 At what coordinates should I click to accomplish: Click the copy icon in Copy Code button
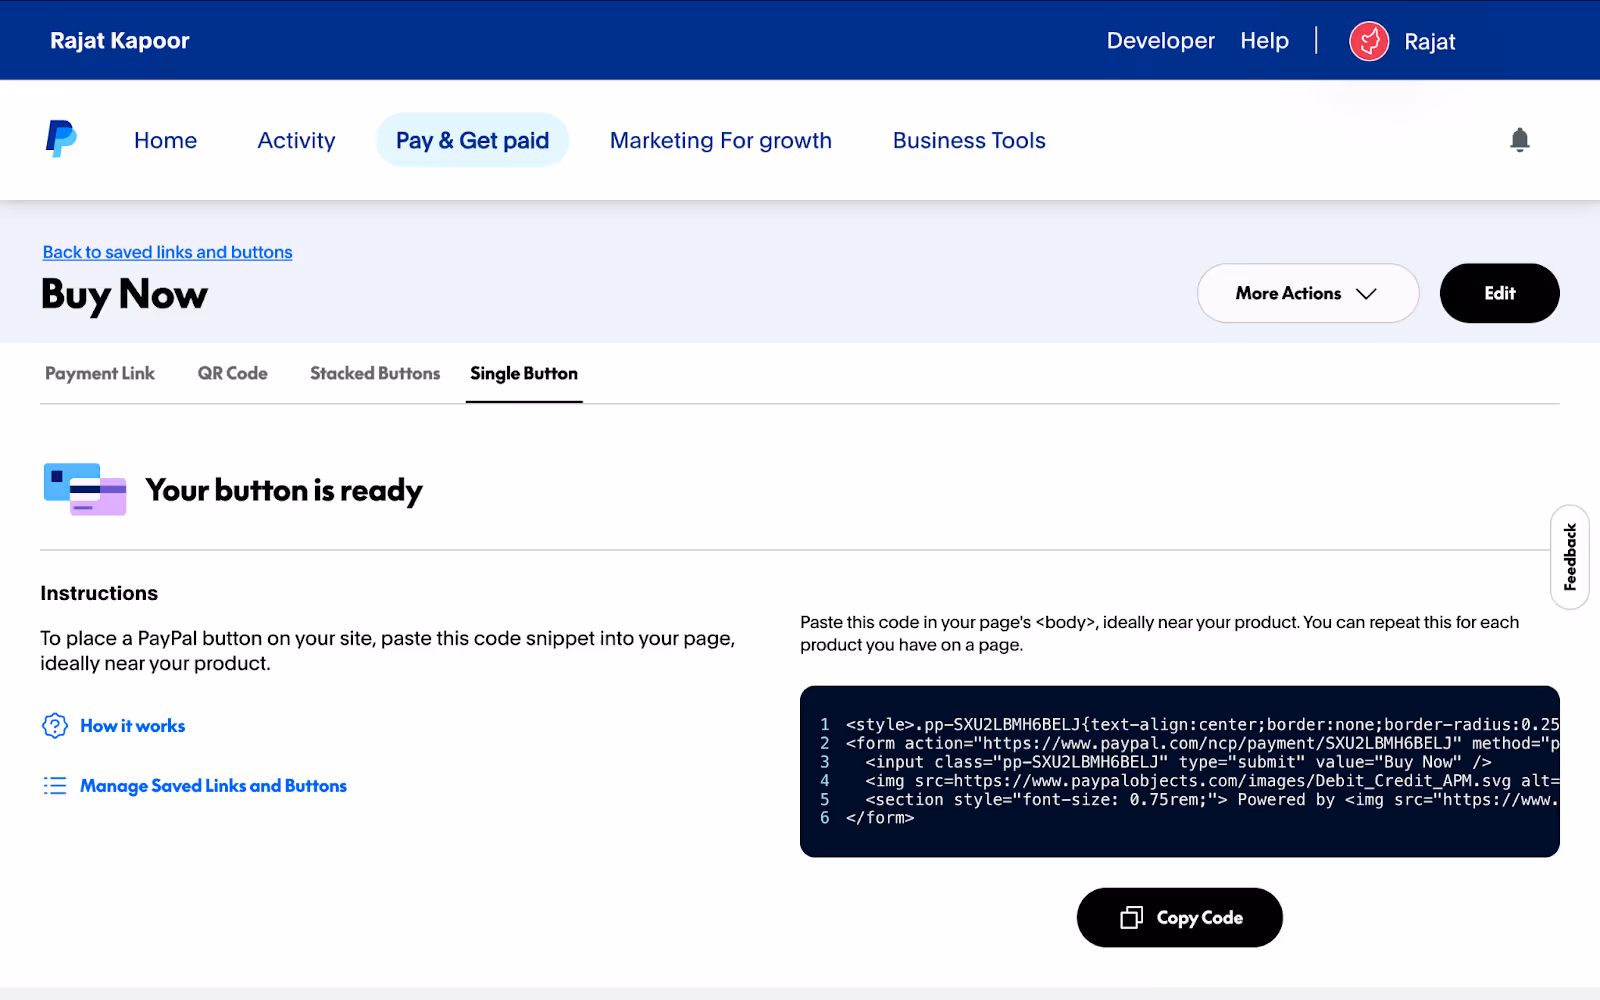click(x=1131, y=918)
